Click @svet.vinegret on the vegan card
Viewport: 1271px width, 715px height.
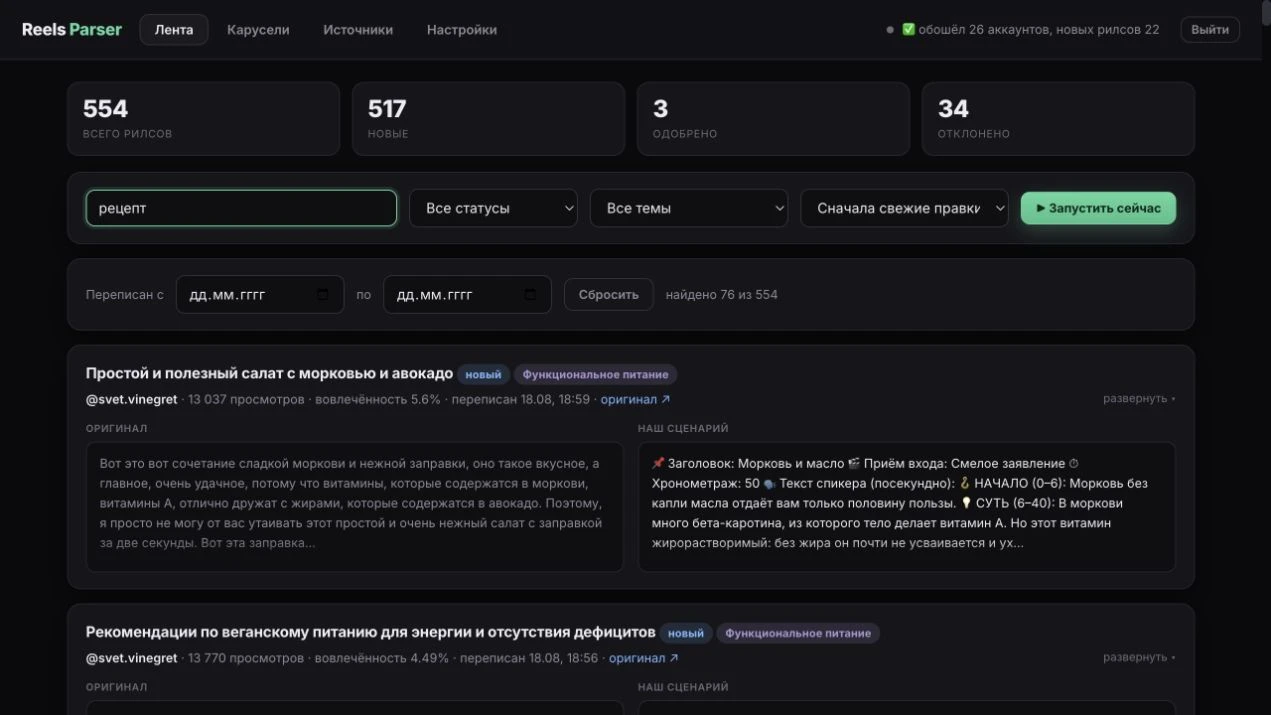131,658
